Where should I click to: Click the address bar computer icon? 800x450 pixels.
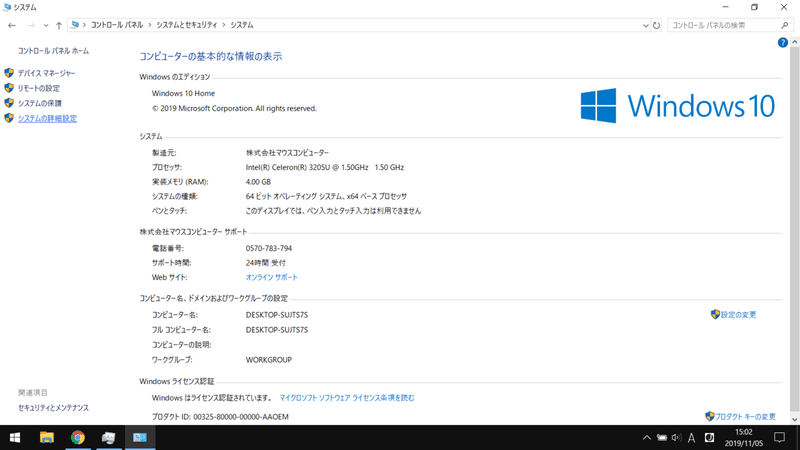pyautogui.click(x=75, y=25)
